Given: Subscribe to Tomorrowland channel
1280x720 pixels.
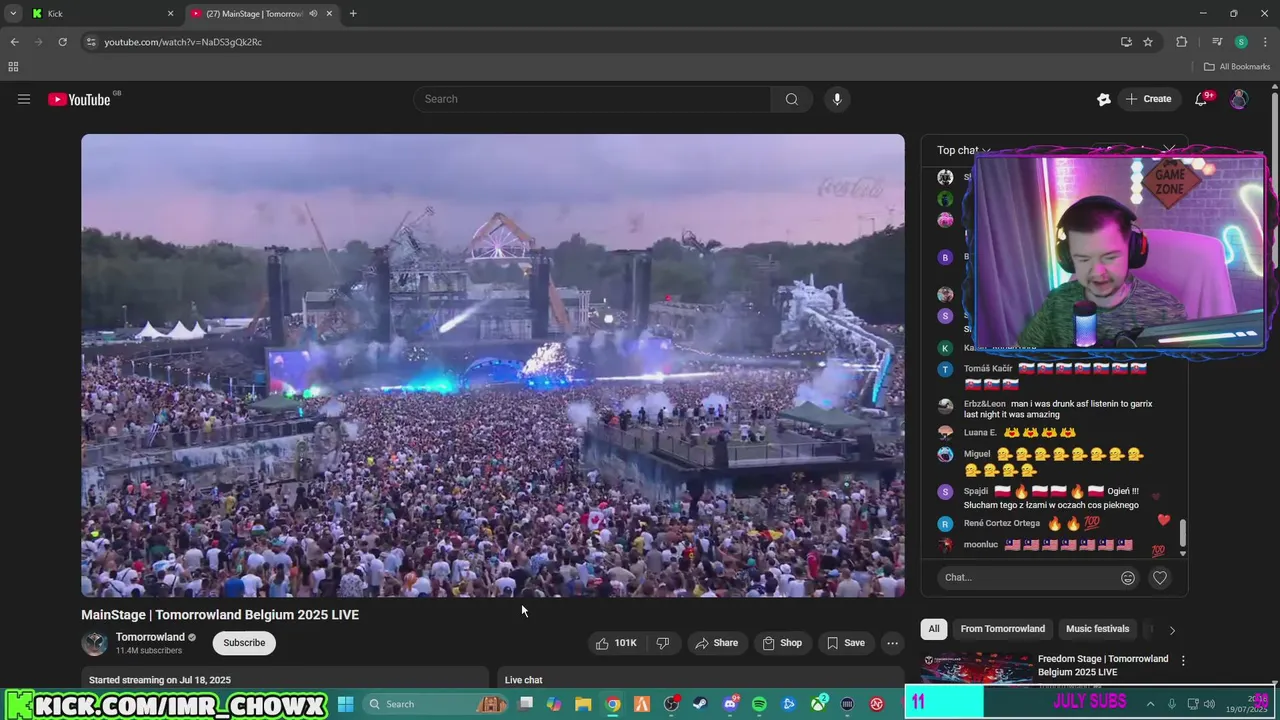Looking at the screenshot, I should point(244,643).
